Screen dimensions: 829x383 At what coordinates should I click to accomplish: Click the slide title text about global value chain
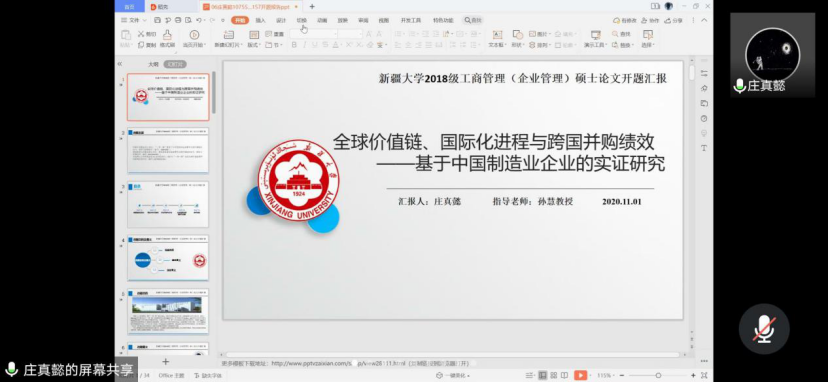[x=499, y=153]
